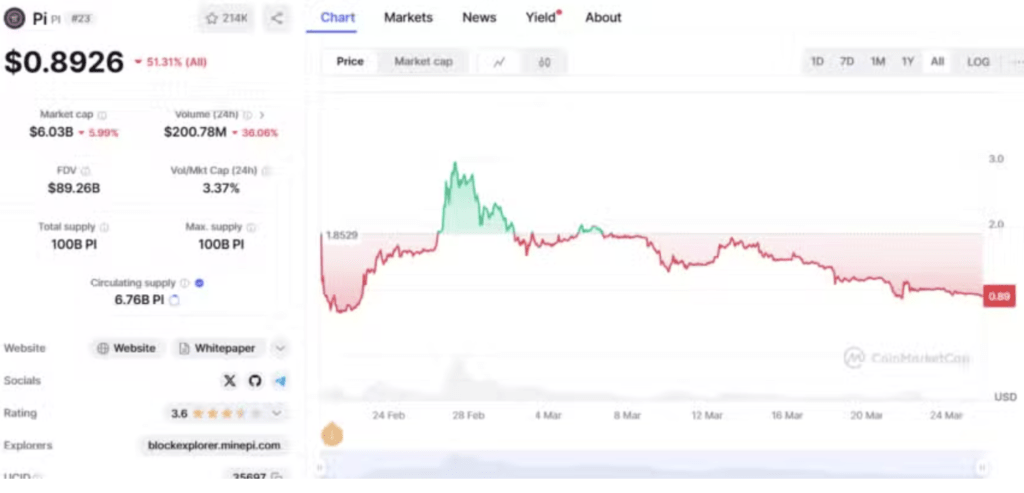Open the Website link button
Screen dimensions: 1024x493
point(127,348)
